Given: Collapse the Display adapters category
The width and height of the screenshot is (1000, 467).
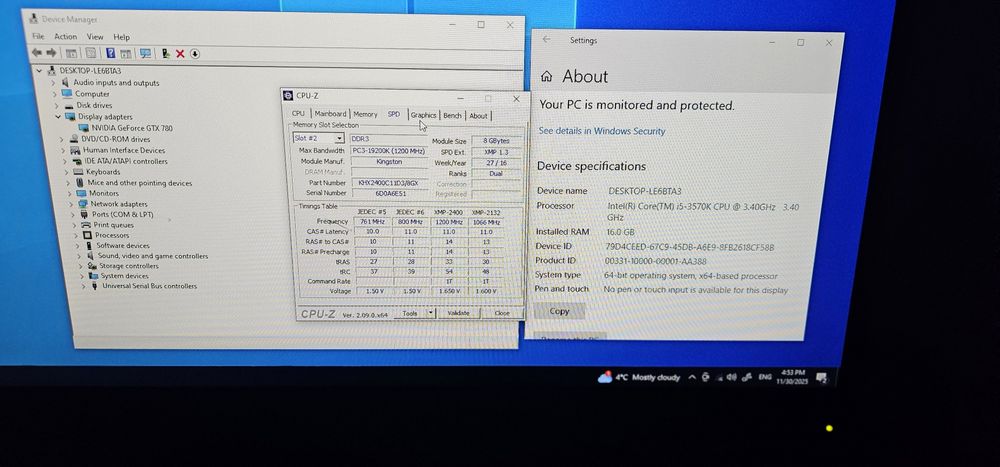Looking at the screenshot, I should pos(57,117).
